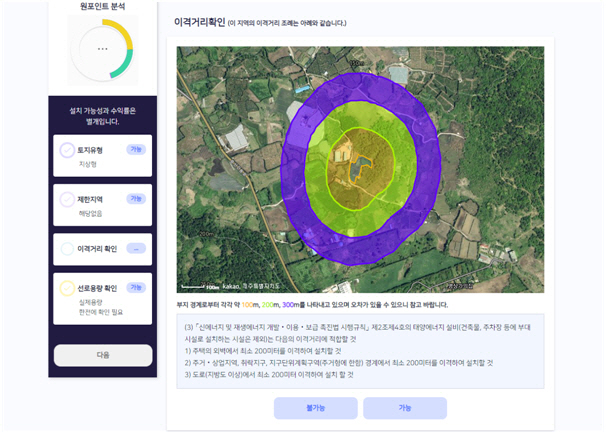This screenshot has height=434, width=606.
Task: Toggle the 토지유형 check circle
Action: [x=67, y=150]
